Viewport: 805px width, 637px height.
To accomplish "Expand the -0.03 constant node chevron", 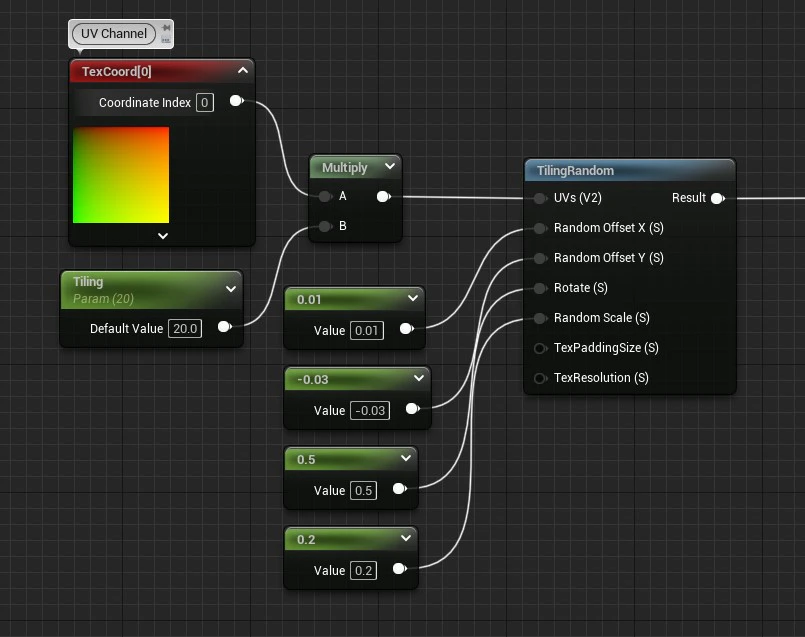I will 419,378.
